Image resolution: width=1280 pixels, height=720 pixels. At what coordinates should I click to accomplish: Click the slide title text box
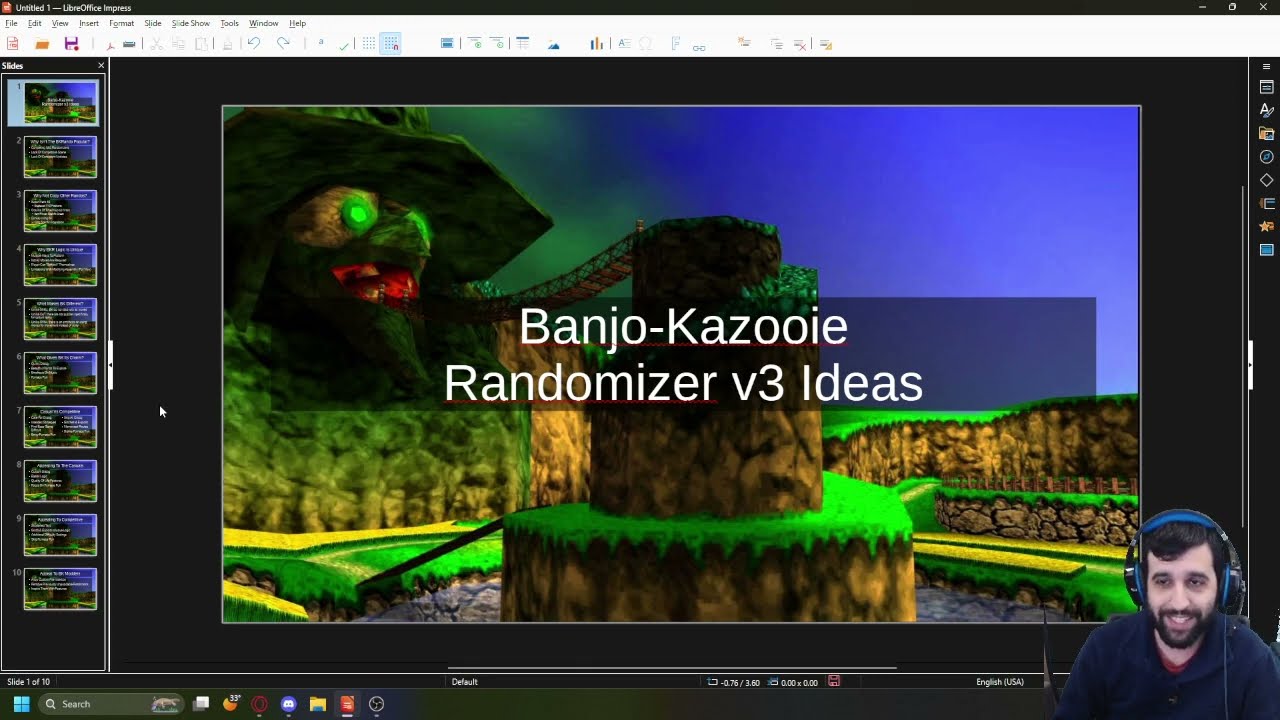[x=683, y=355]
